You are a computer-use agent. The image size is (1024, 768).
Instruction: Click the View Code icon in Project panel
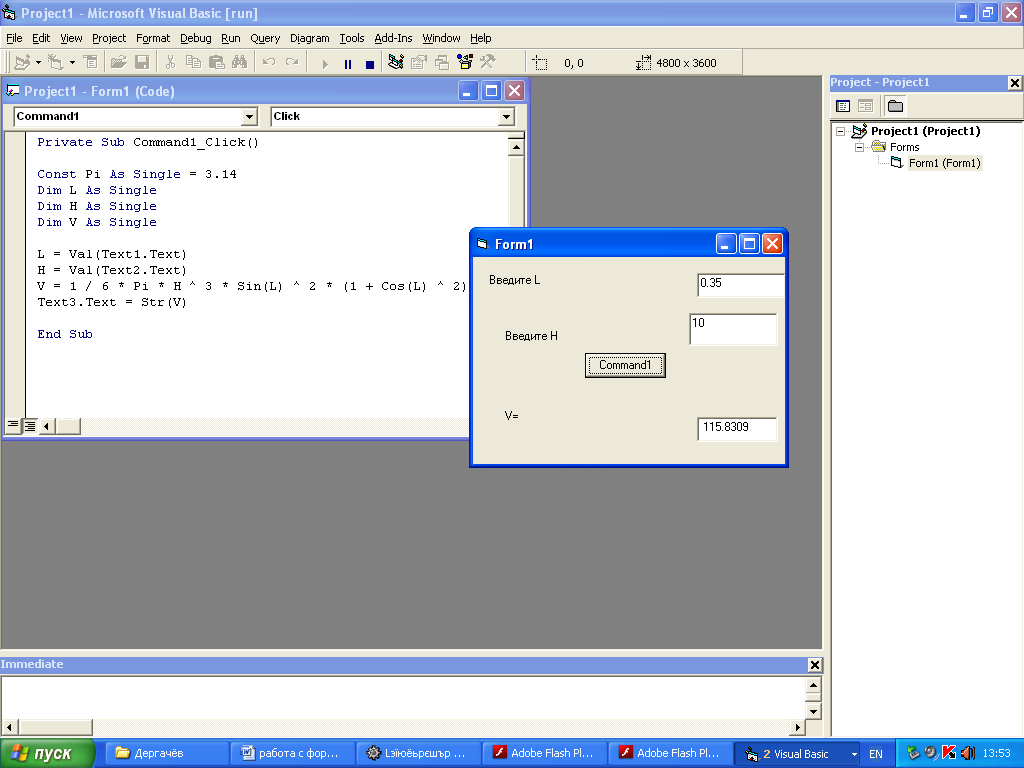(x=843, y=106)
